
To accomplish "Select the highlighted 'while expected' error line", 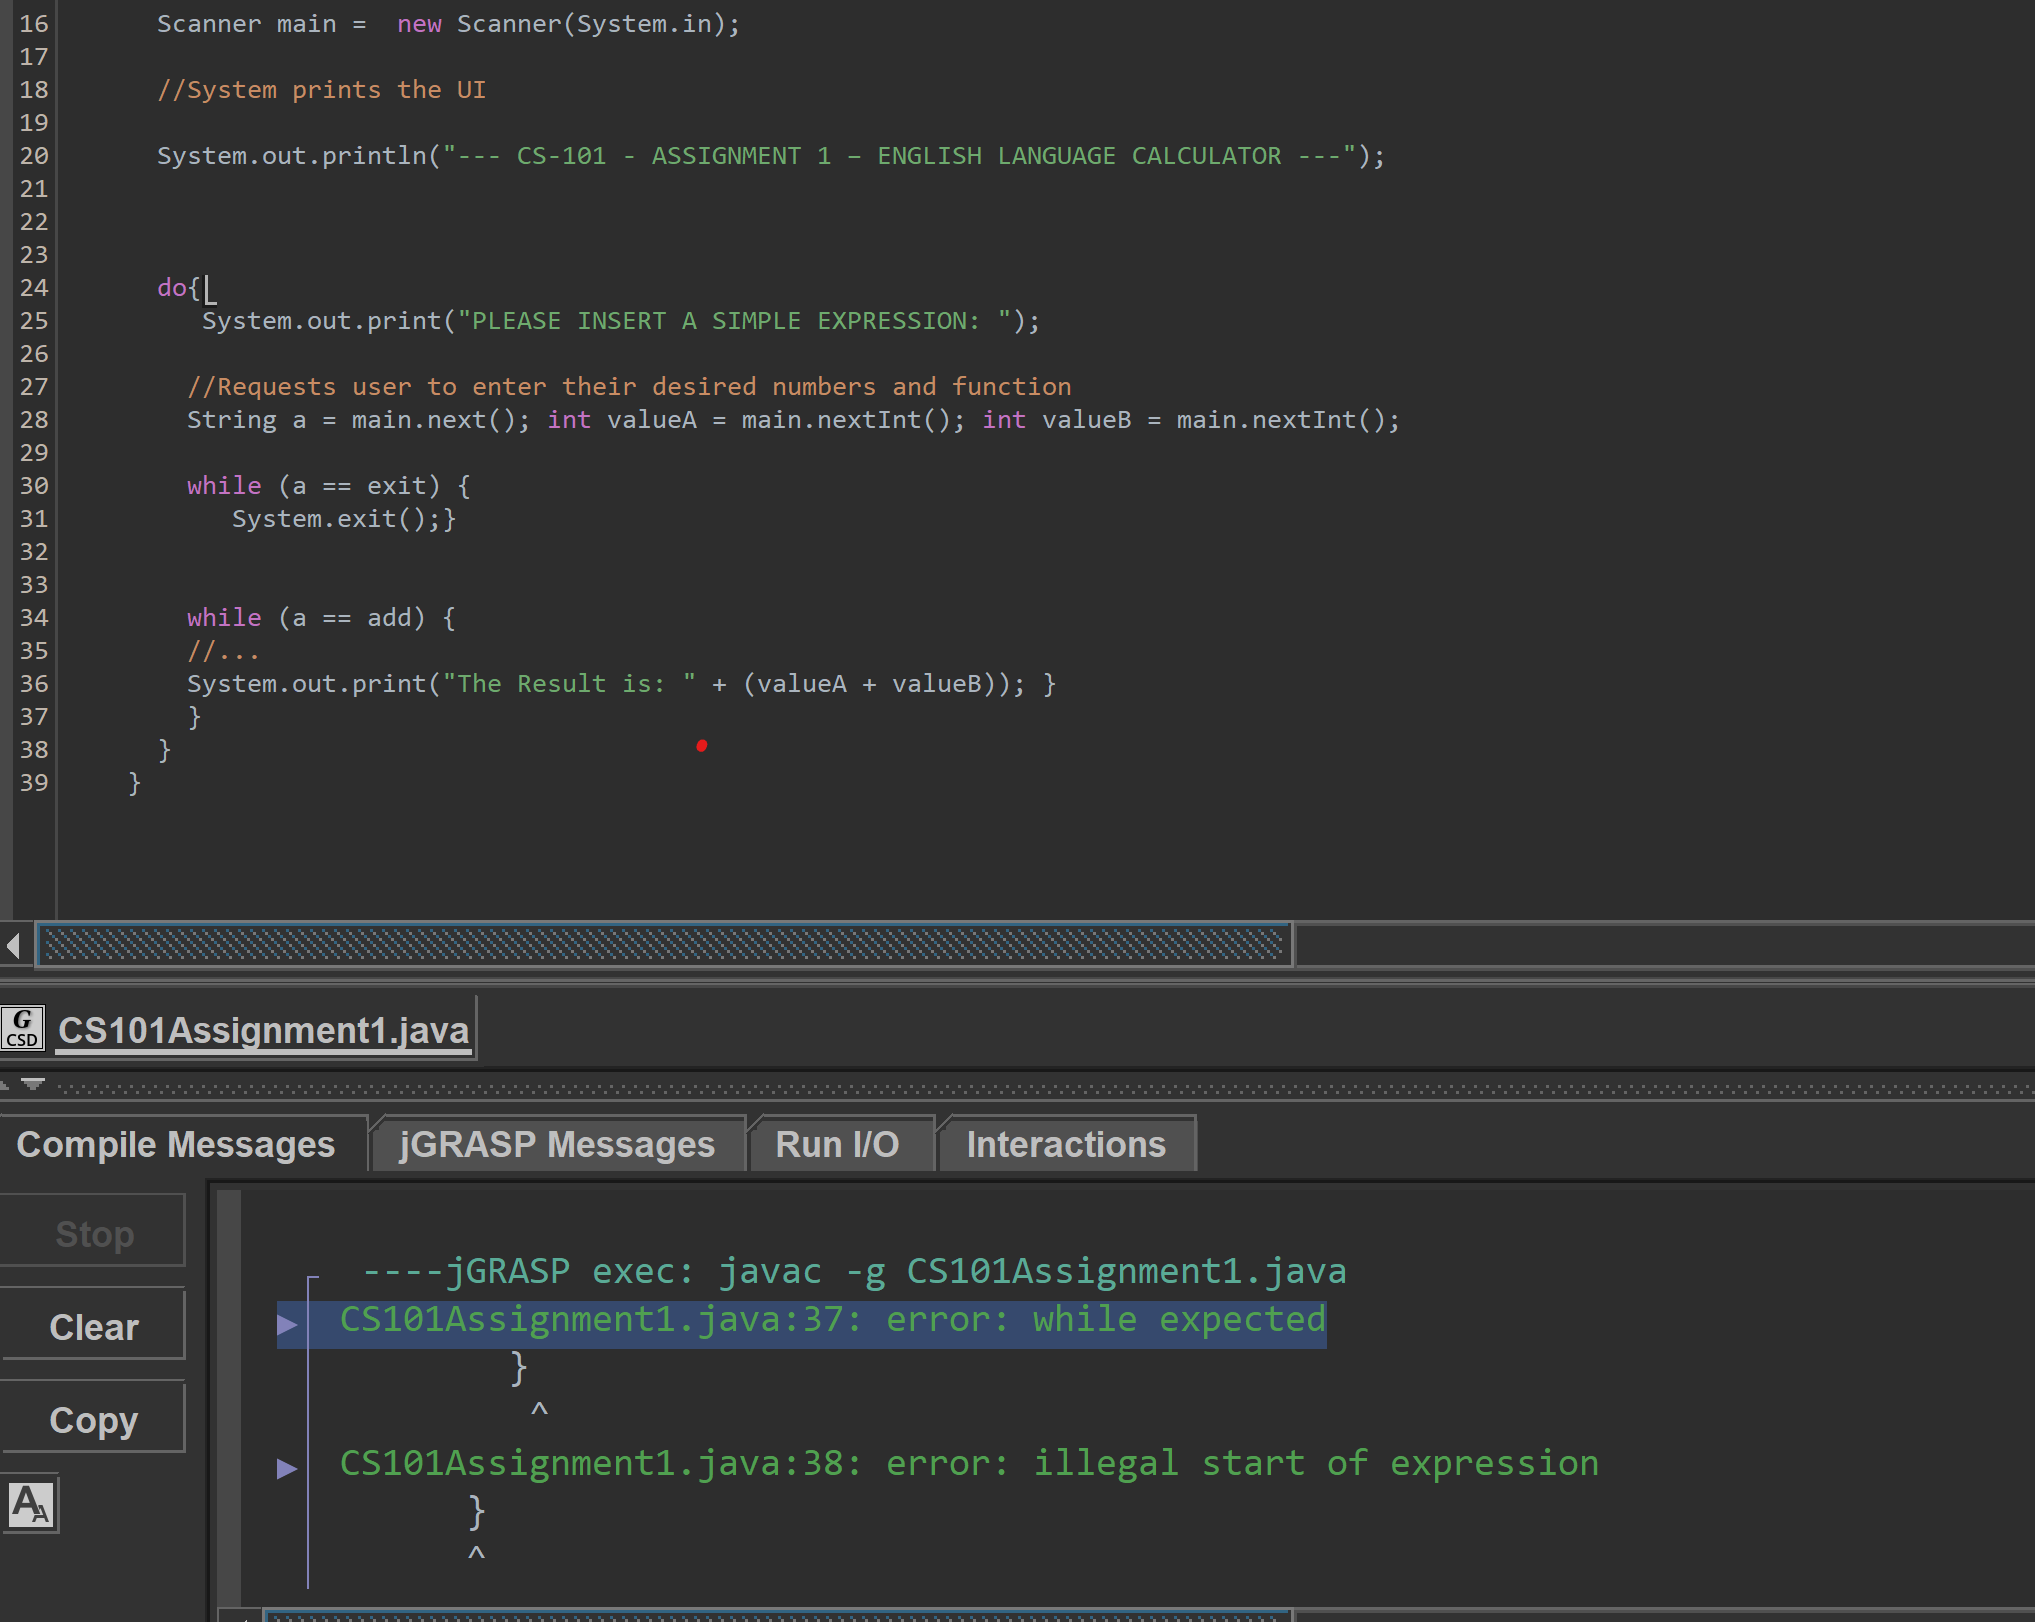I will tap(830, 1318).
